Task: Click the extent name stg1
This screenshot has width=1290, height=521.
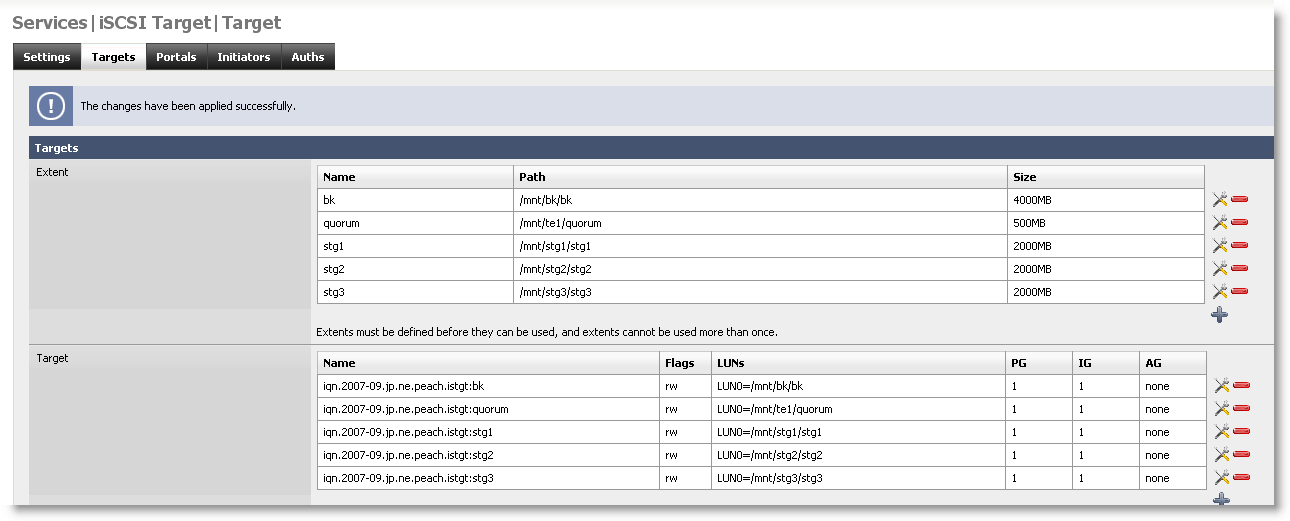Action: tap(333, 246)
